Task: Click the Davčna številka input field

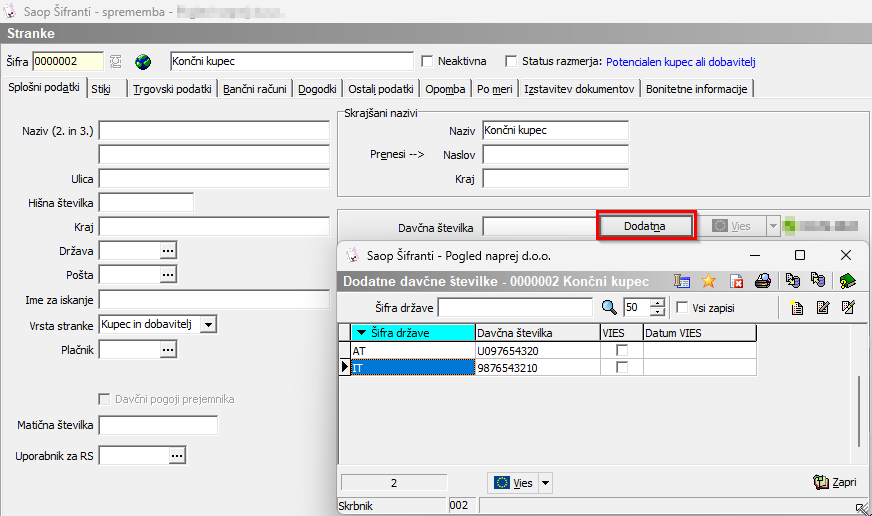Action: [x=539, y=227]
